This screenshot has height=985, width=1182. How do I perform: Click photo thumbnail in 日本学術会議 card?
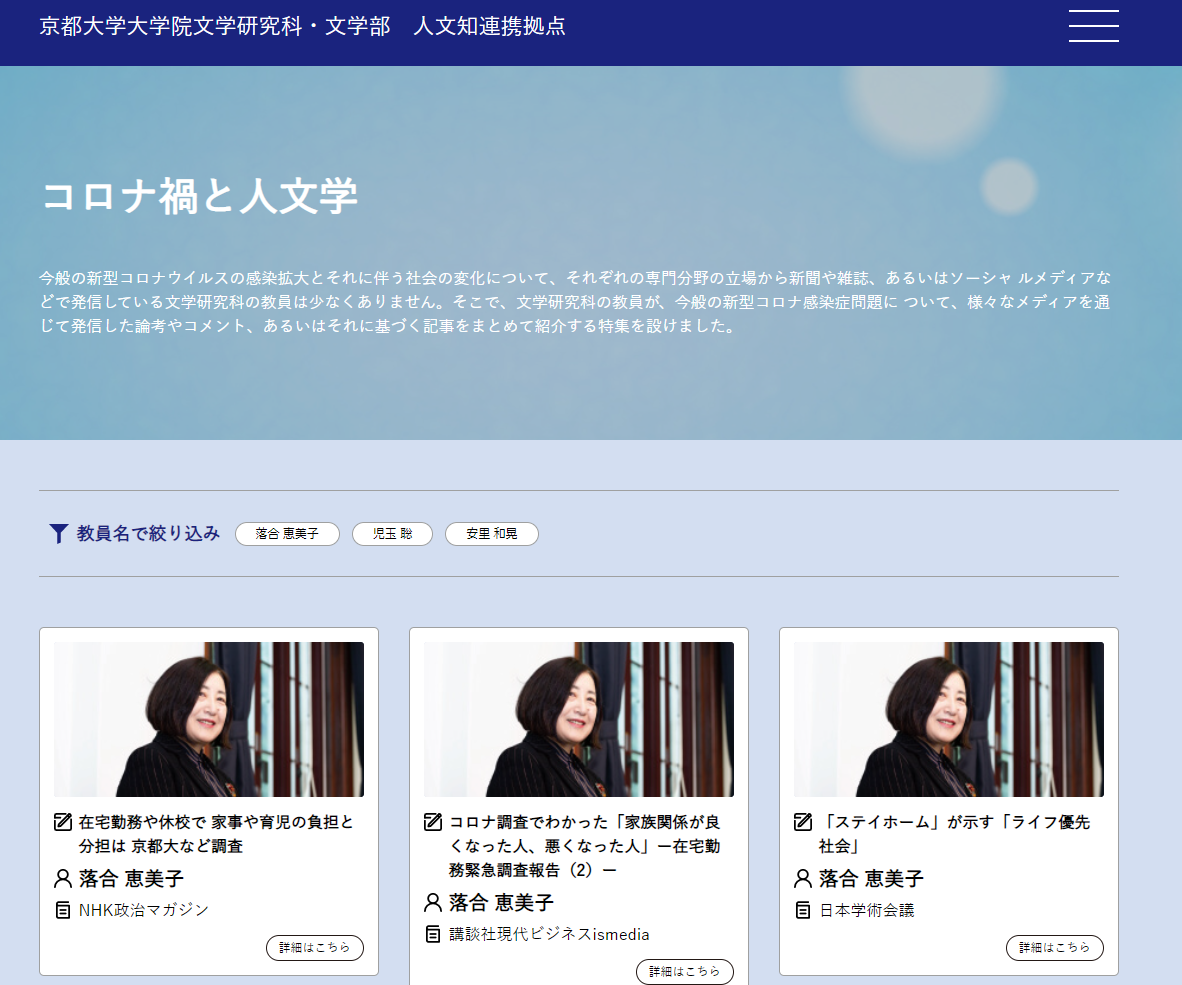[949, 719]
